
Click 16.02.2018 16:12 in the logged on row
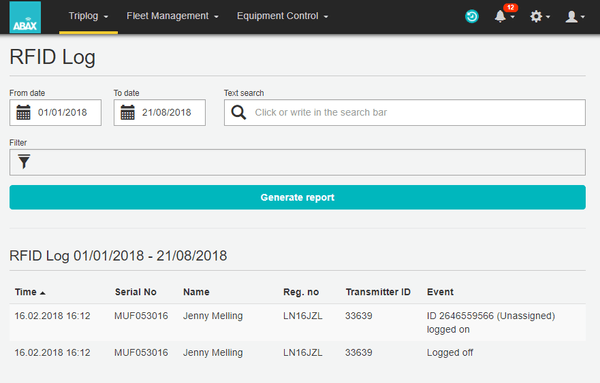tap(52, 316)
